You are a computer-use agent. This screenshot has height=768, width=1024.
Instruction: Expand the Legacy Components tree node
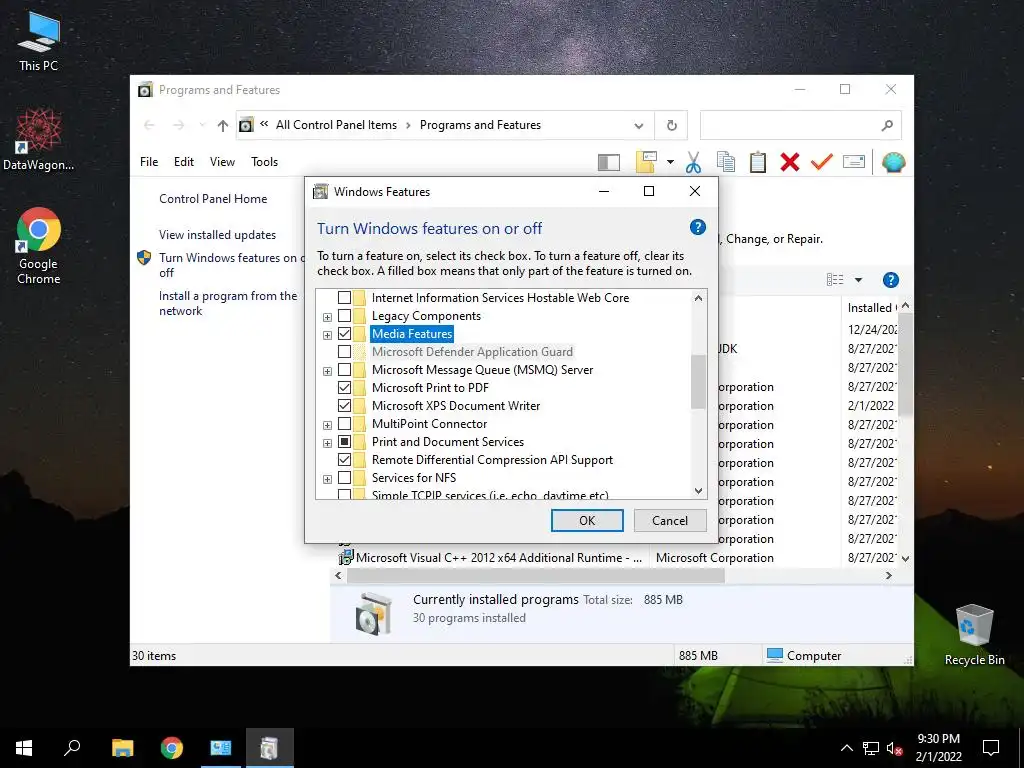point(327,317)
